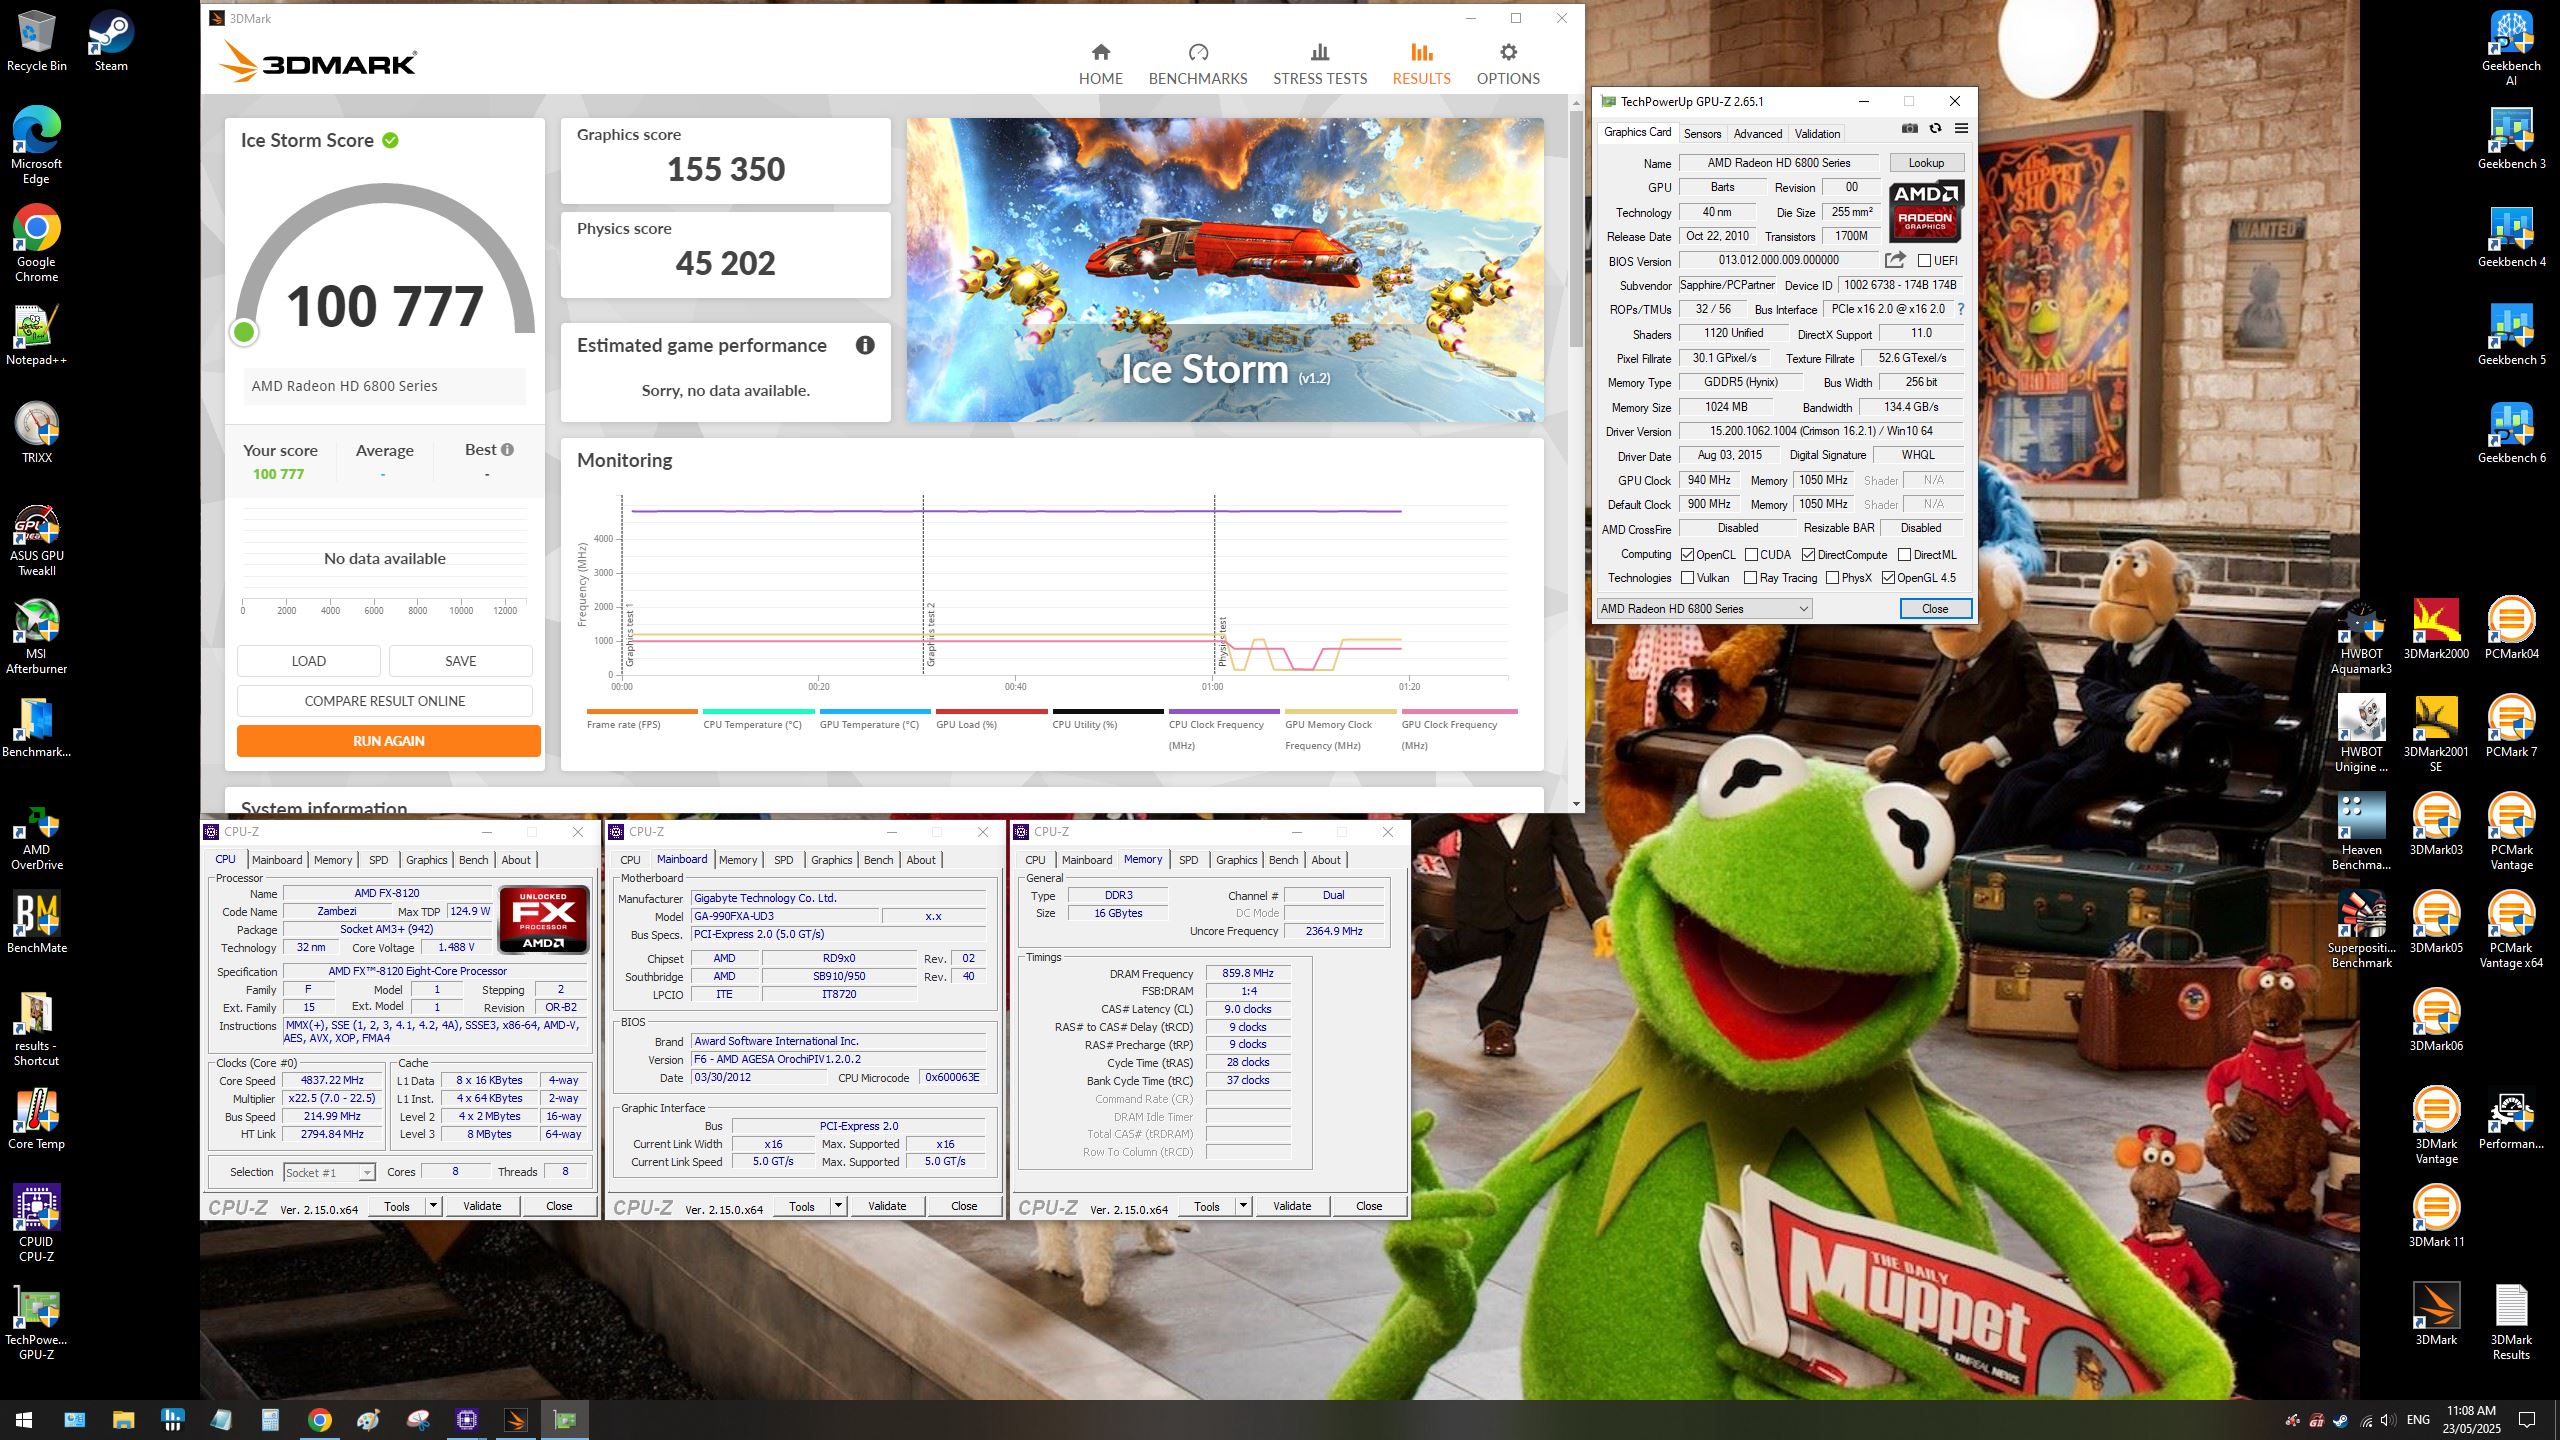Viewport: 2560px width, 1440px height.
Task: Open the Steam desktop shortcut
Action: point(110,41)
